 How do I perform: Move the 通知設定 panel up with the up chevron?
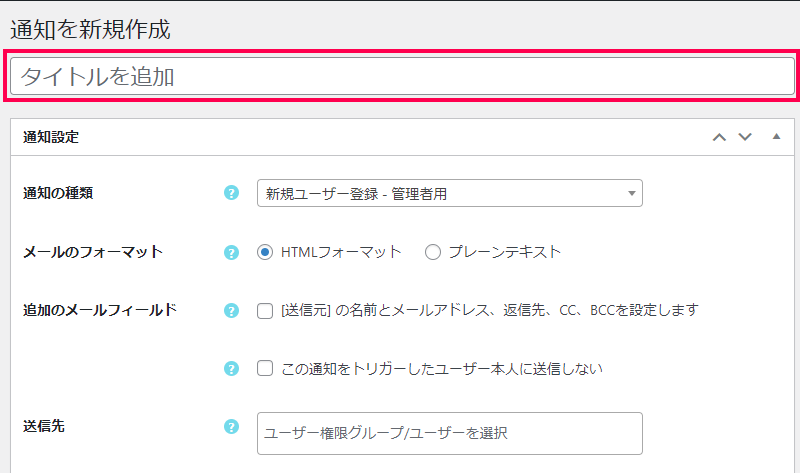click(719, 137)
